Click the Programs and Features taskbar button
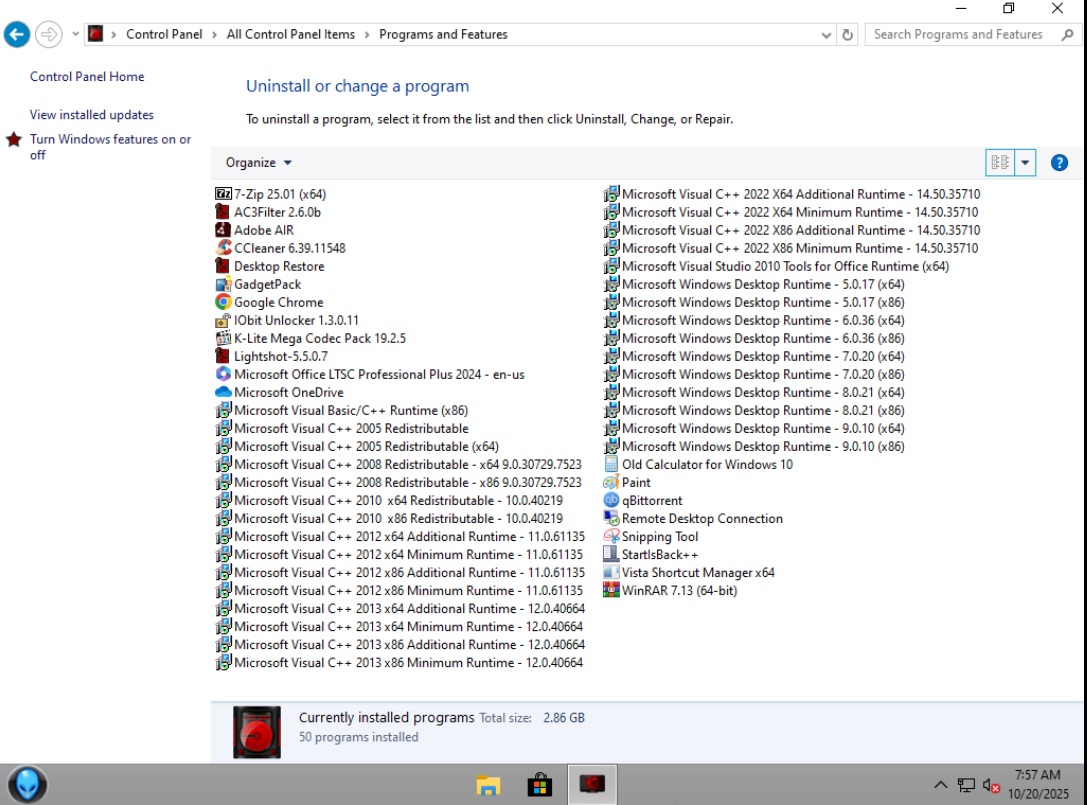This screenshot has height=805, width=1087. point(592,785)
